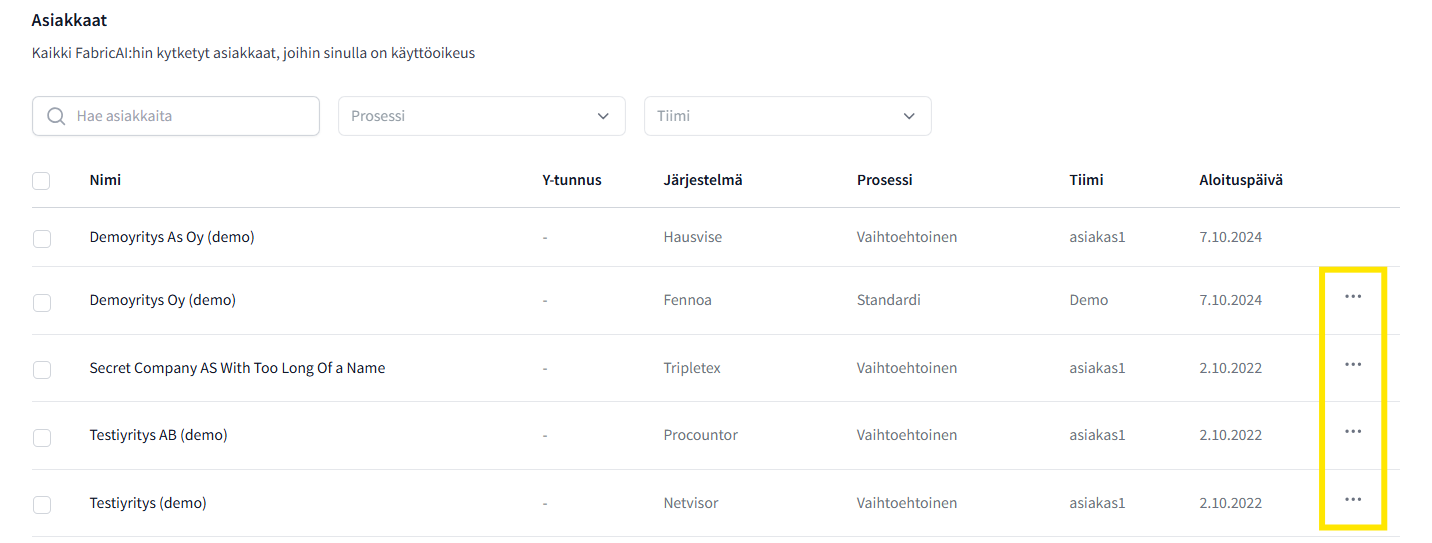Toggle the select-all checkbox in table header
Viewport: 1432px width, 543px height.
(x=41, y=181)
